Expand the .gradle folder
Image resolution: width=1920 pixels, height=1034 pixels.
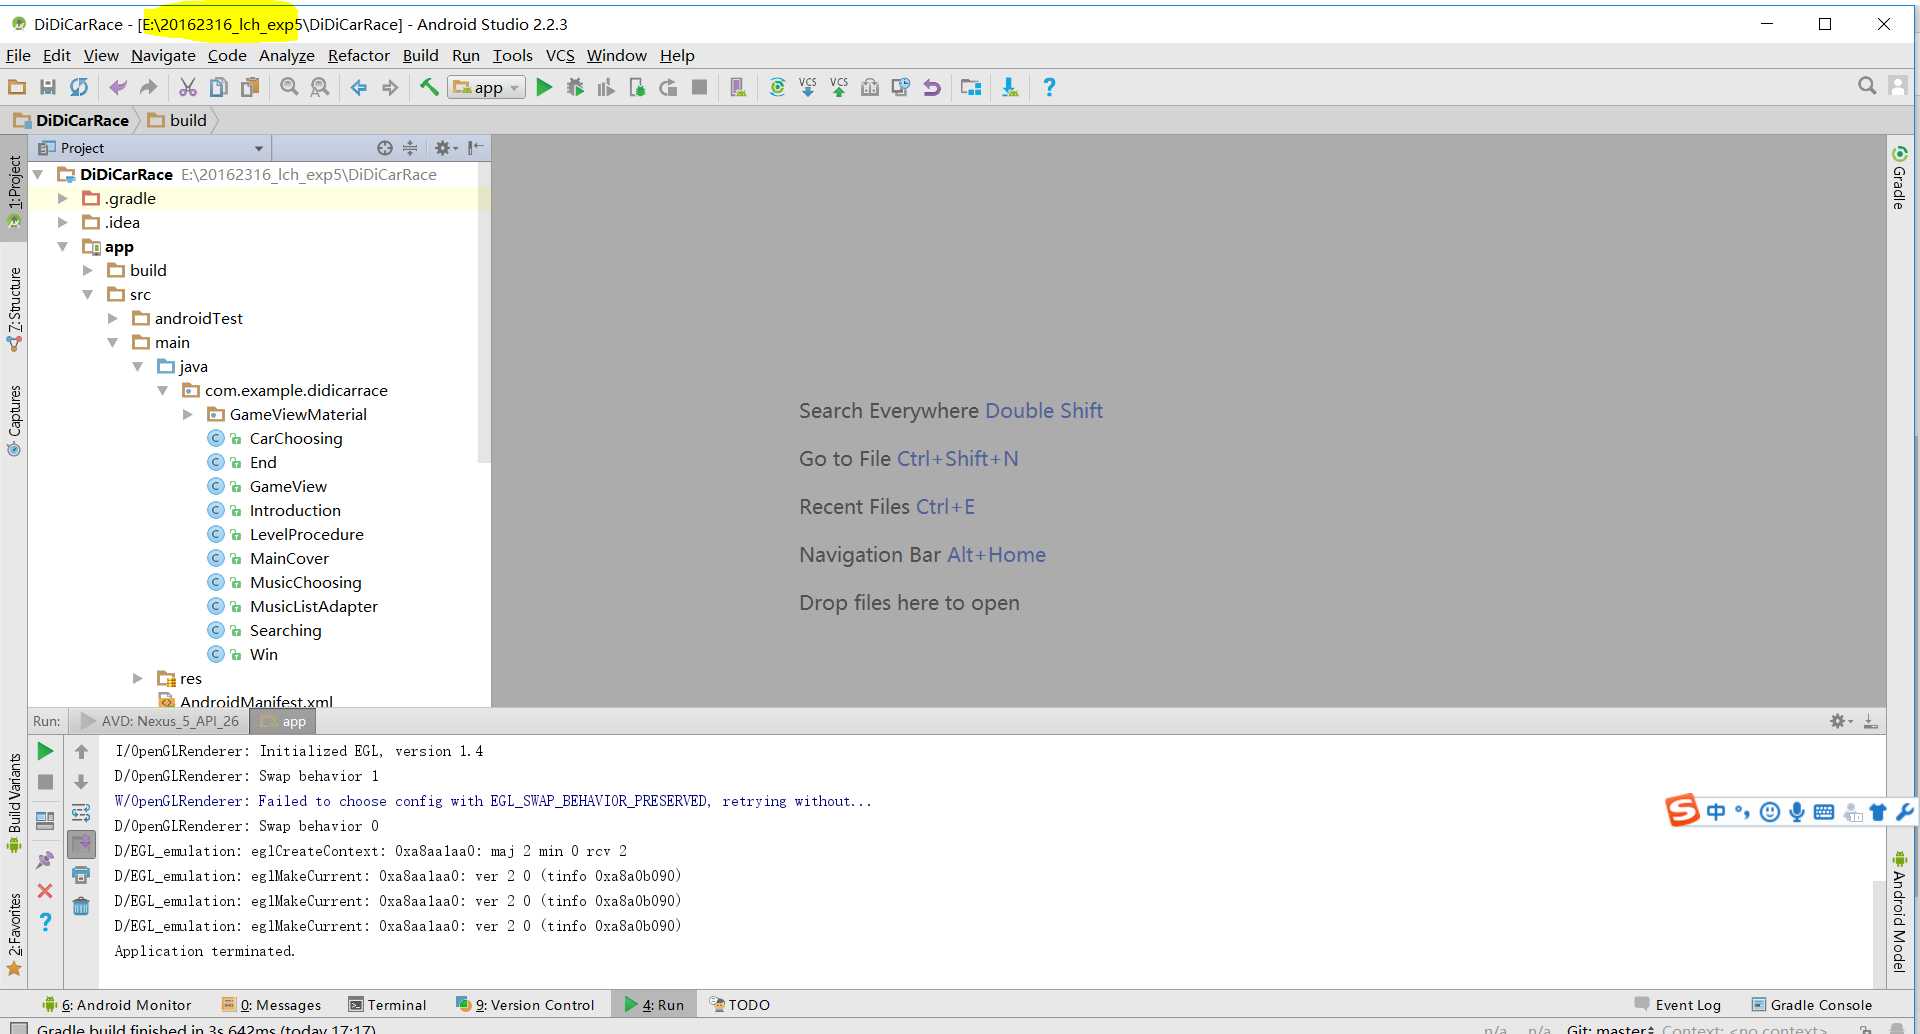click(x=63, y=198)
